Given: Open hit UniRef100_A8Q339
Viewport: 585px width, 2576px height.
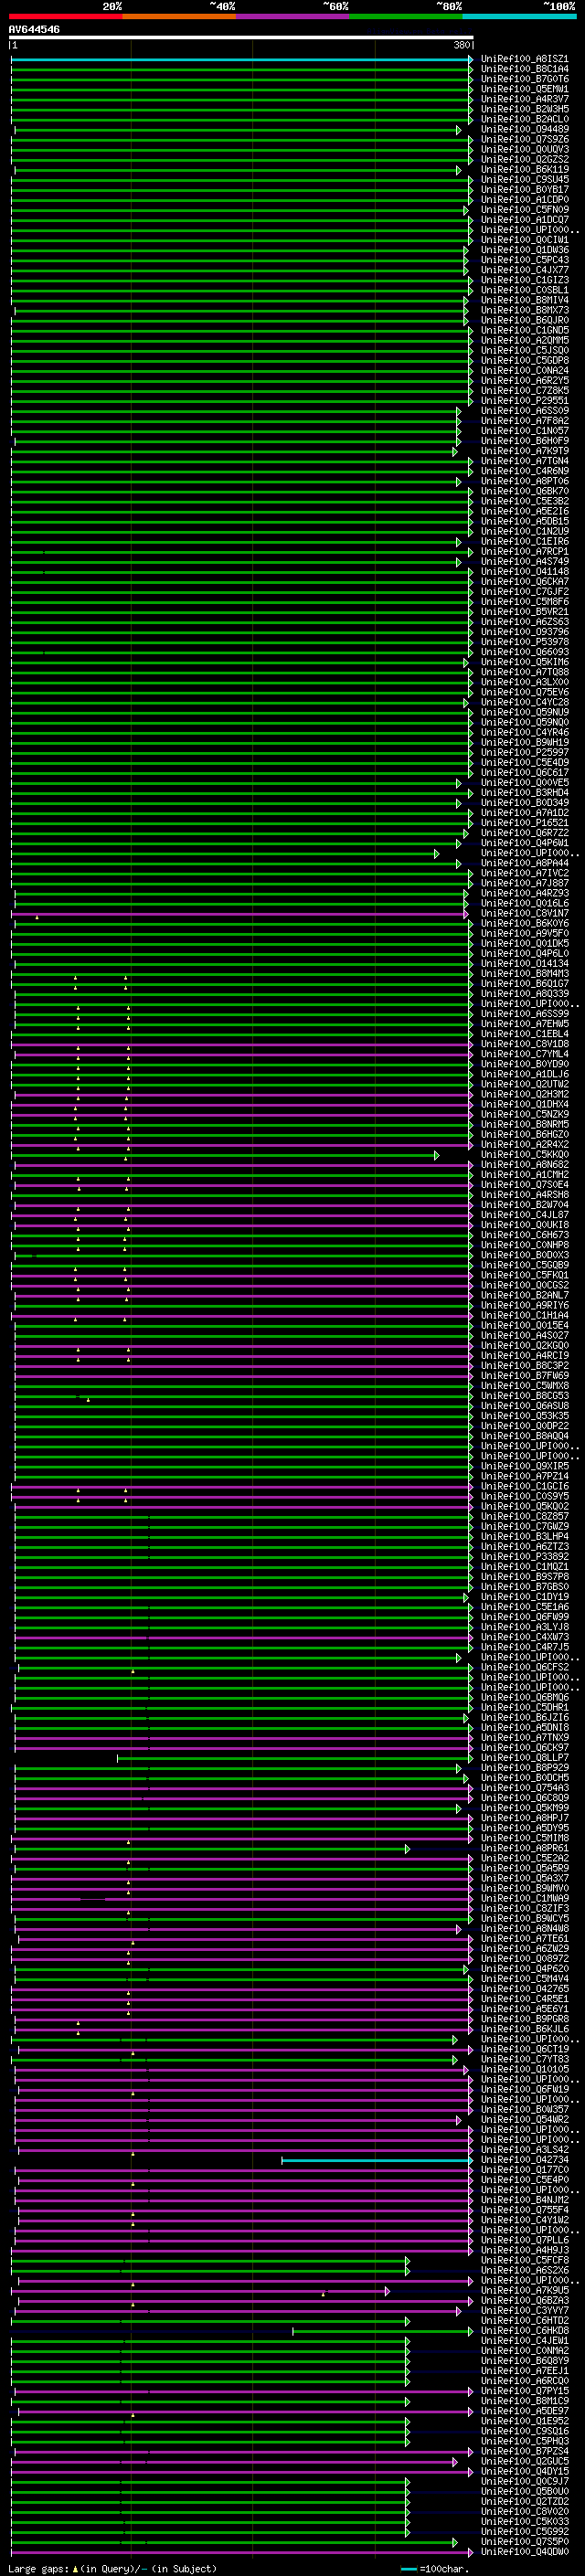Looking at the screenshot, I should [x=524, y=994].
